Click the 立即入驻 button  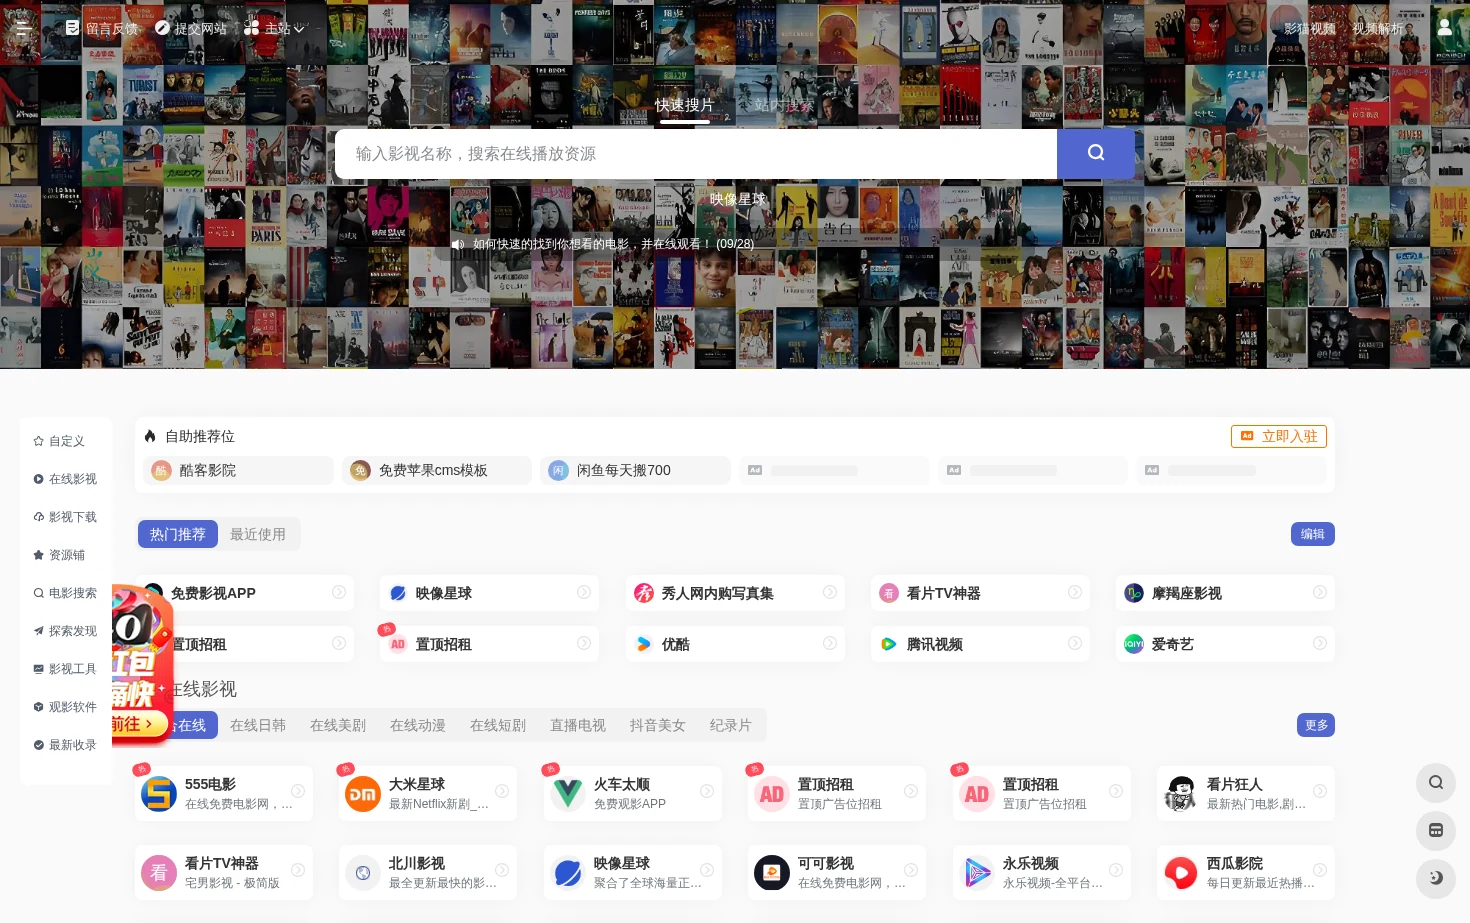[1279, 436]
